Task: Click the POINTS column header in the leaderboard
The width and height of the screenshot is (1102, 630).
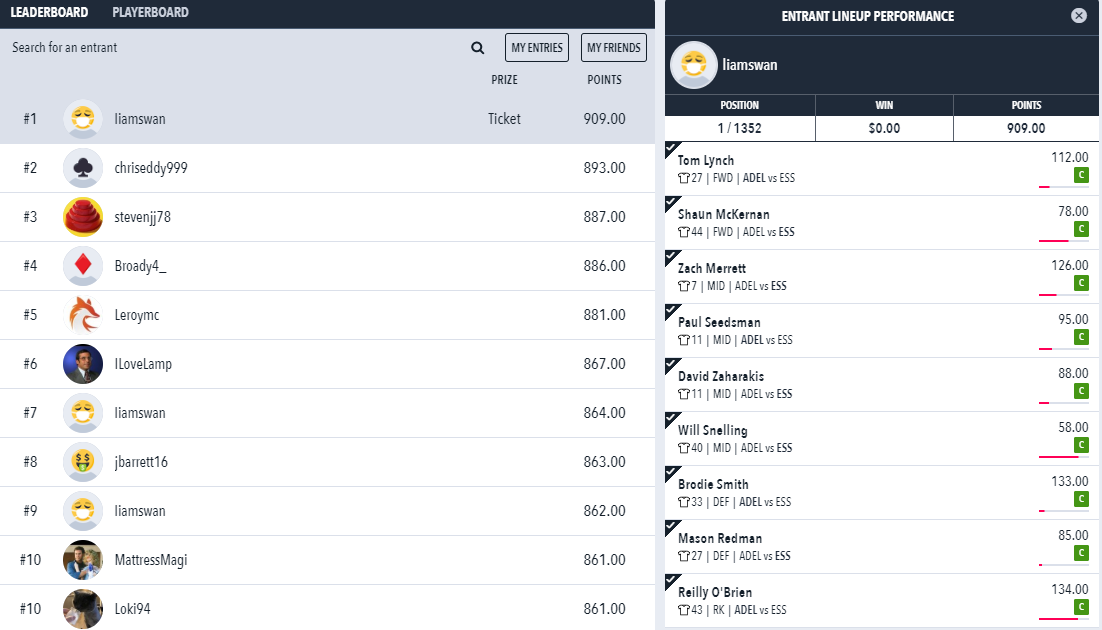Action: pos(604,79)
